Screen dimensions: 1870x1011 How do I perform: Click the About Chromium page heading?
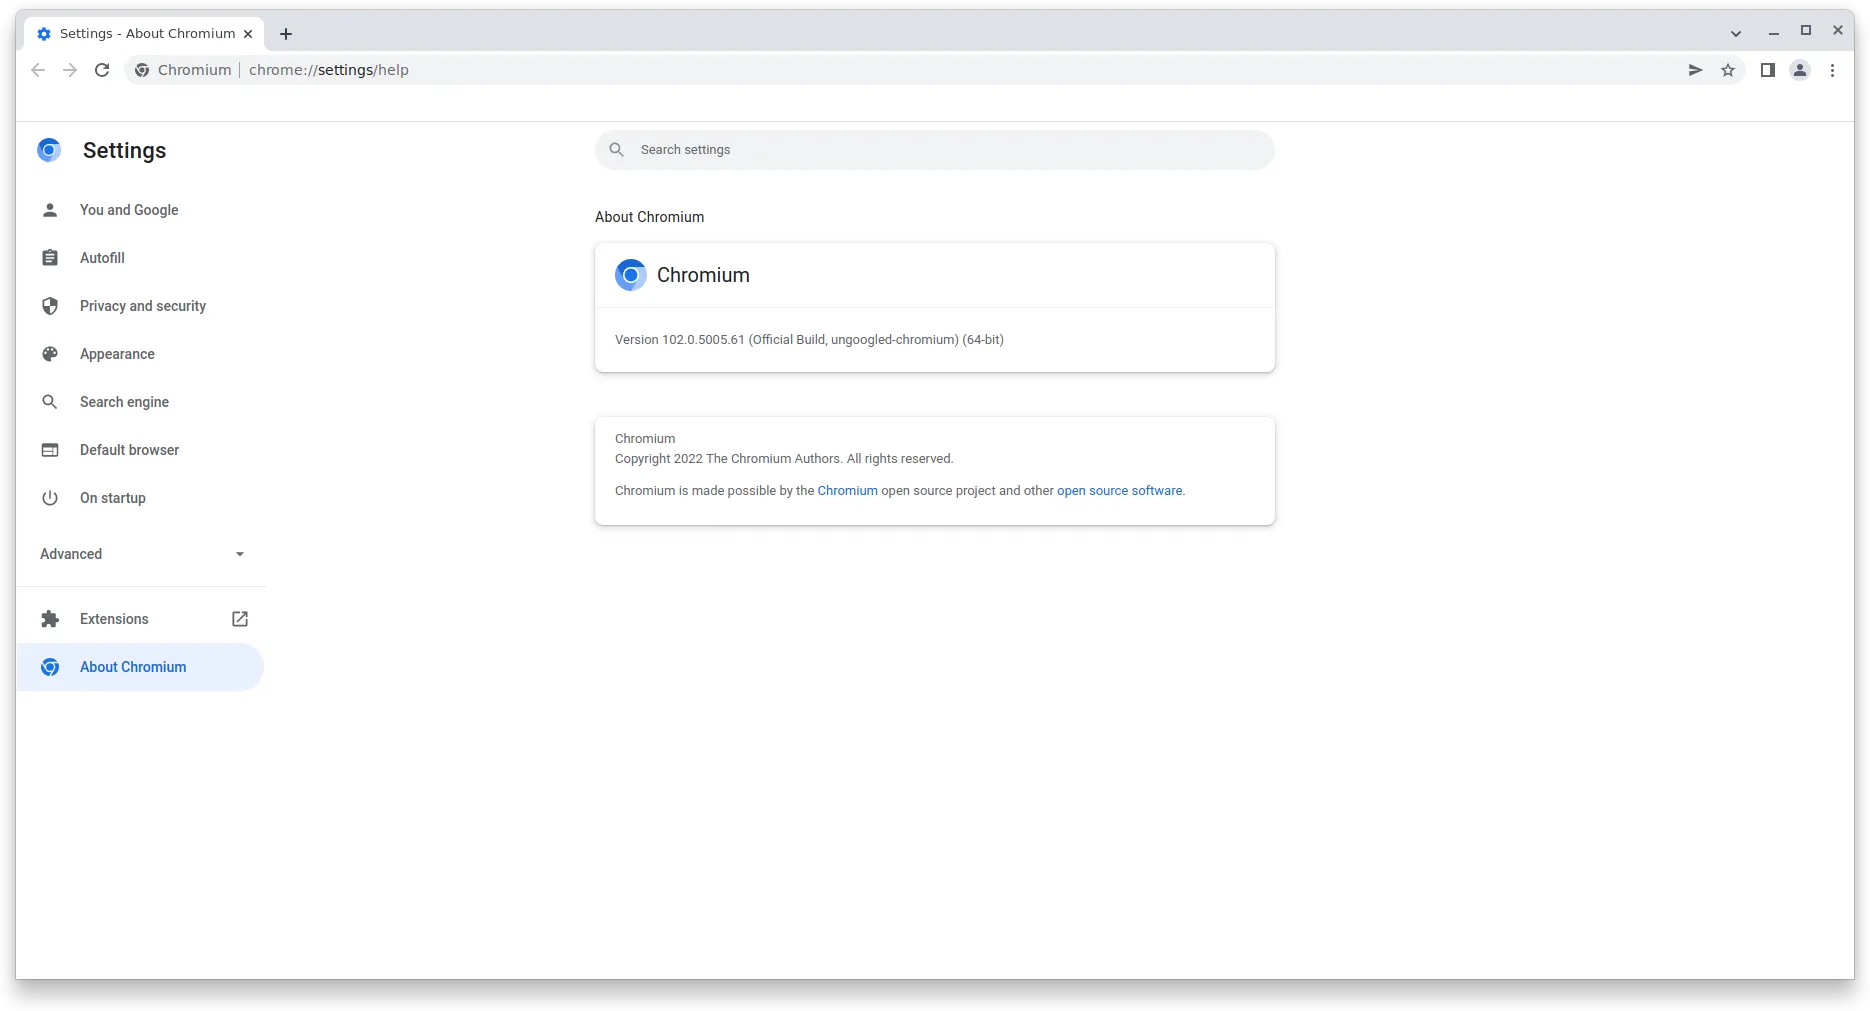point(649,217)
